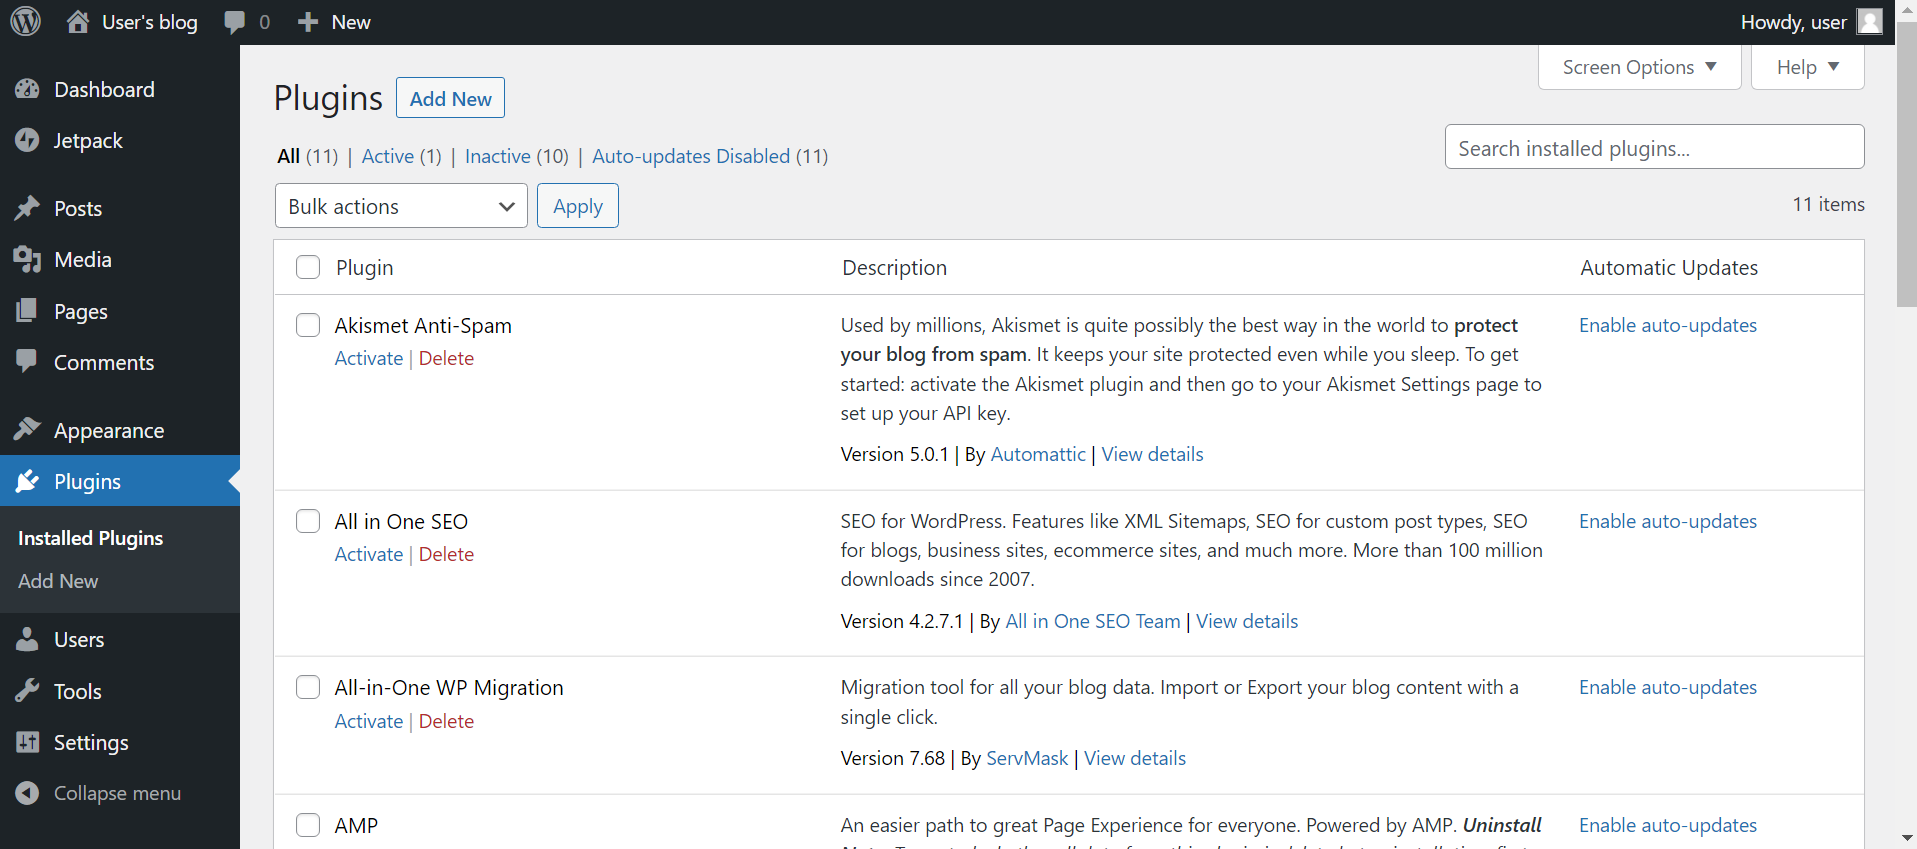Screen dimensions: 1917x849
Task: Check the AMP plugin checkbox
Action: 308,825
